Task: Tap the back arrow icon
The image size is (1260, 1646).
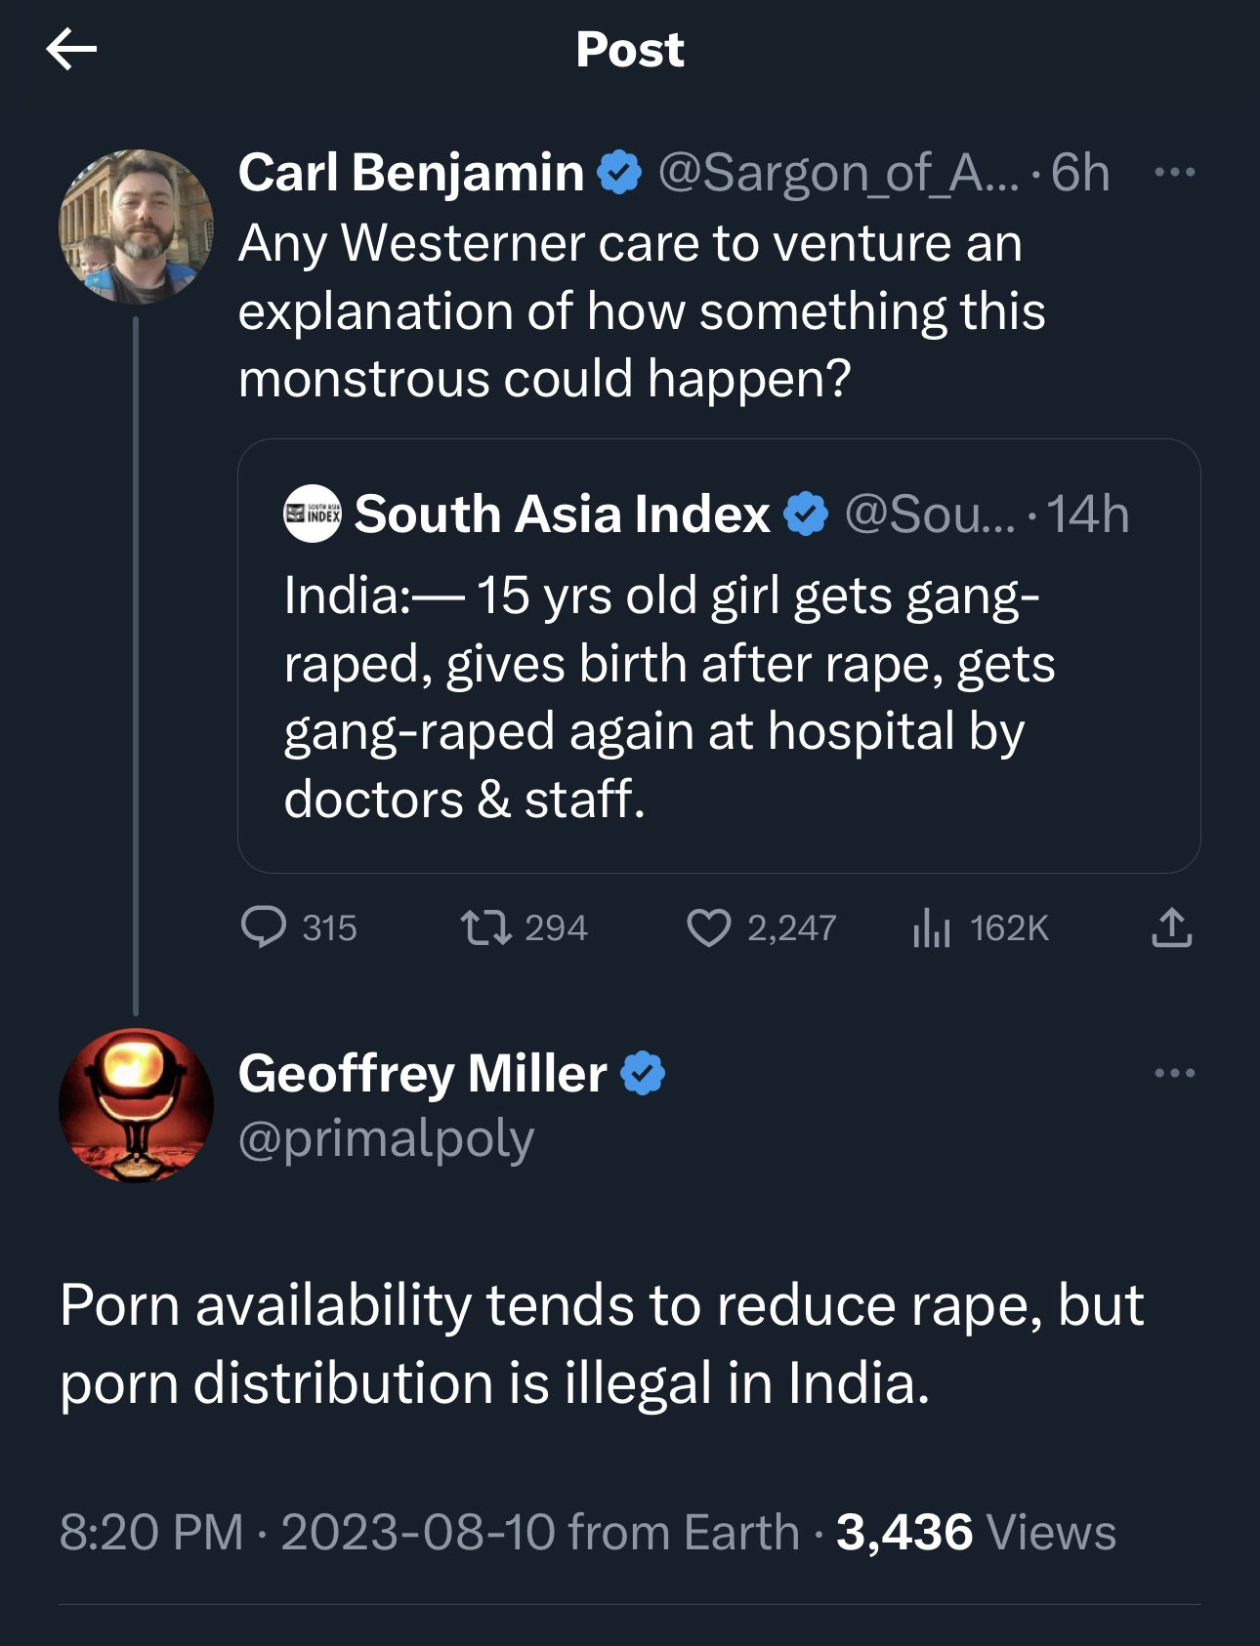Action: click(71, 49)
